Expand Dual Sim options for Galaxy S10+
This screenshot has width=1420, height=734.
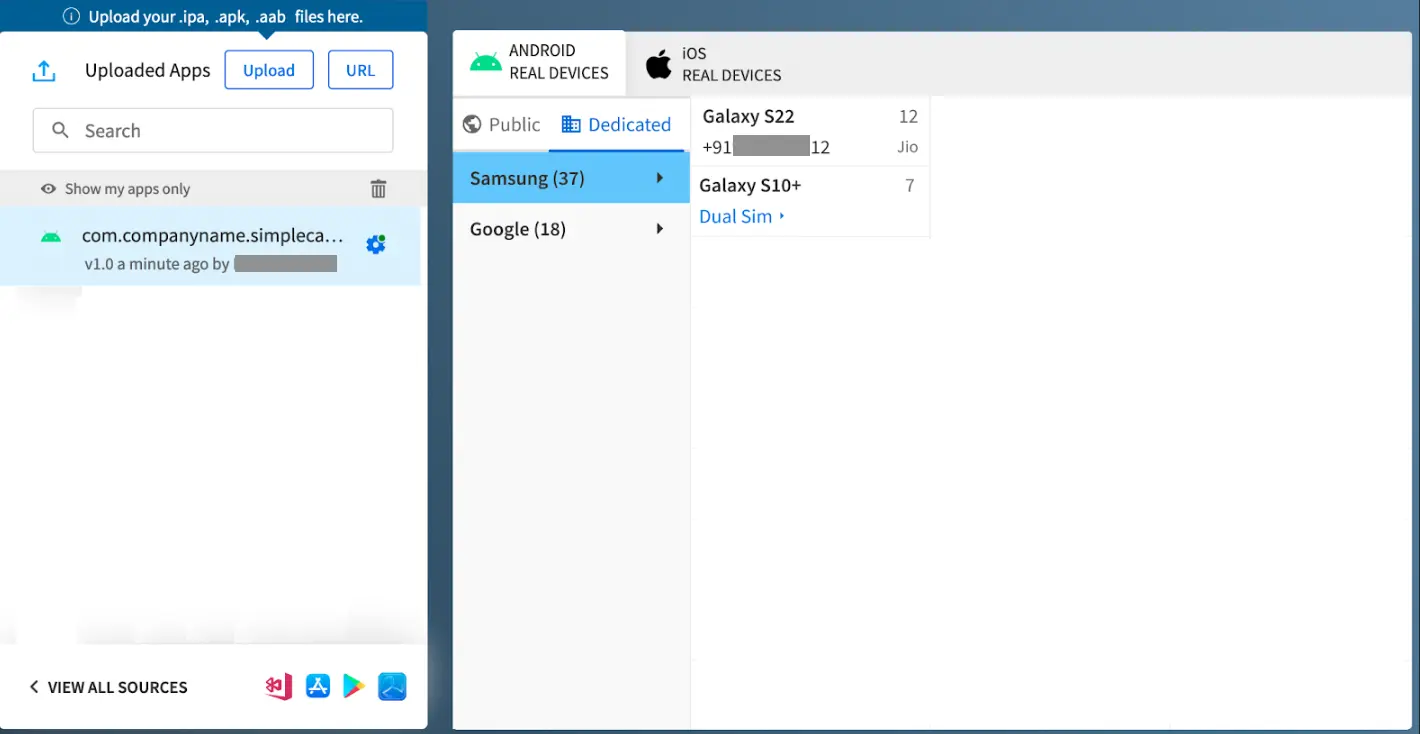click(x=742, y=216)
